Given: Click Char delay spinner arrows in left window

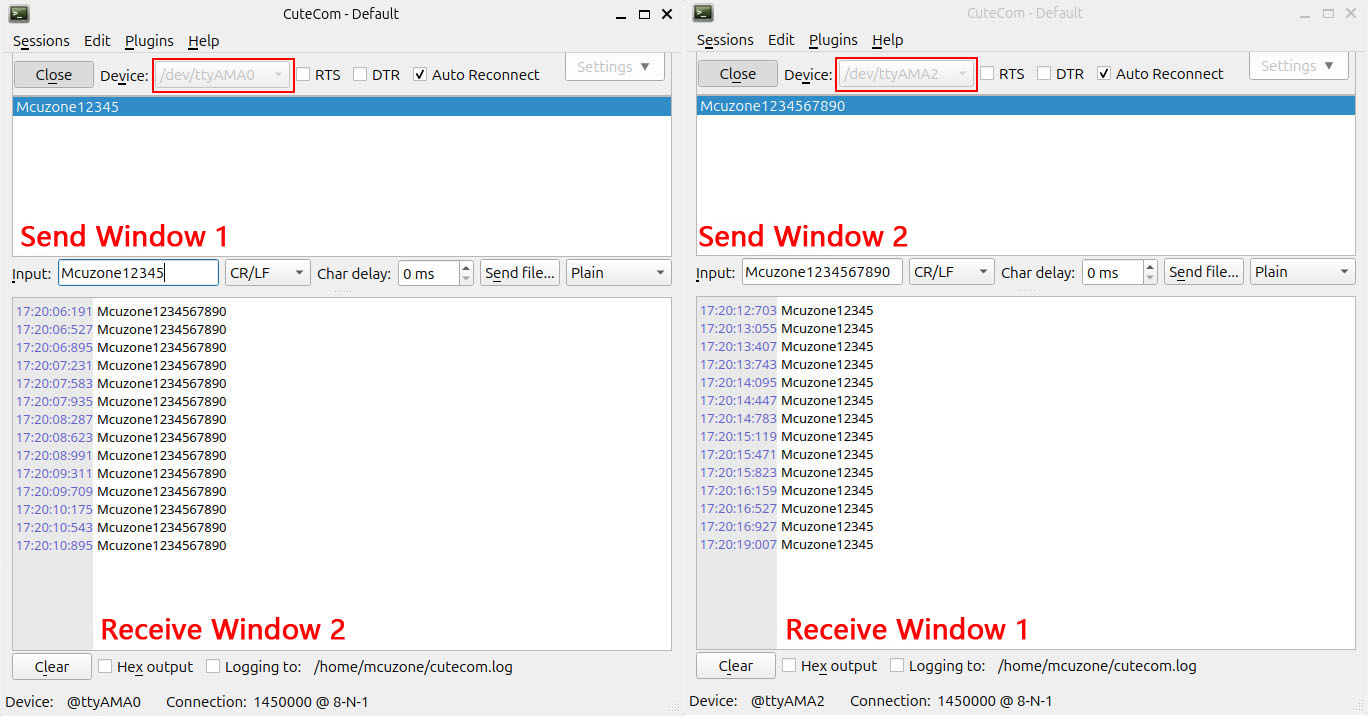Looking at the screenshot, I should click(466, 273).
